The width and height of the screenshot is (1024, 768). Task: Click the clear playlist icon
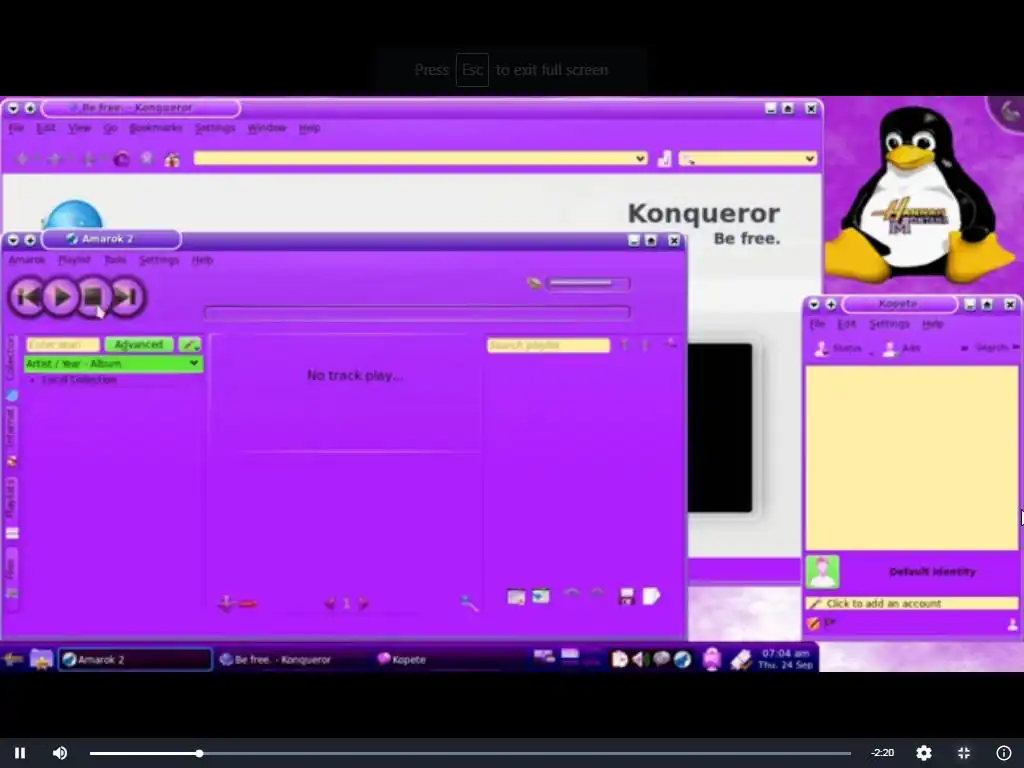[x=516, y=596]
